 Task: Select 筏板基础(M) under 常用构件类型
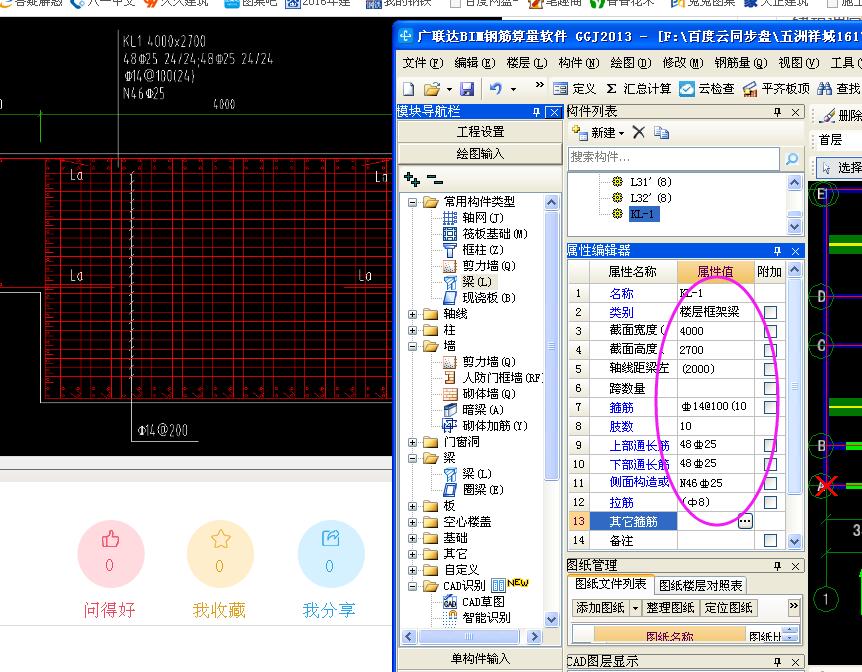pyautogui.click(x=485, y=234)
